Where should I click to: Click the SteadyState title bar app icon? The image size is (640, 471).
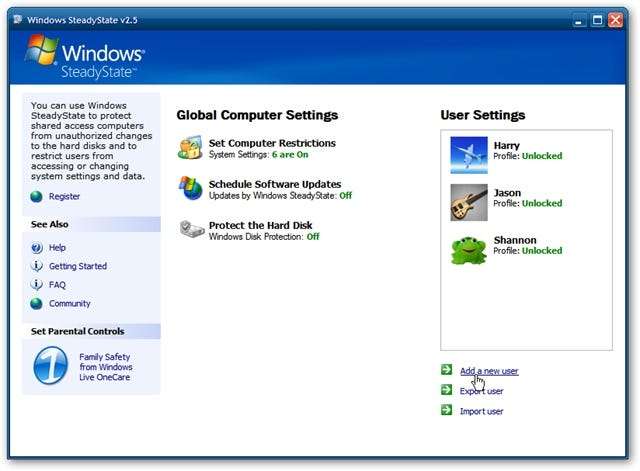(x=18, y=19)
